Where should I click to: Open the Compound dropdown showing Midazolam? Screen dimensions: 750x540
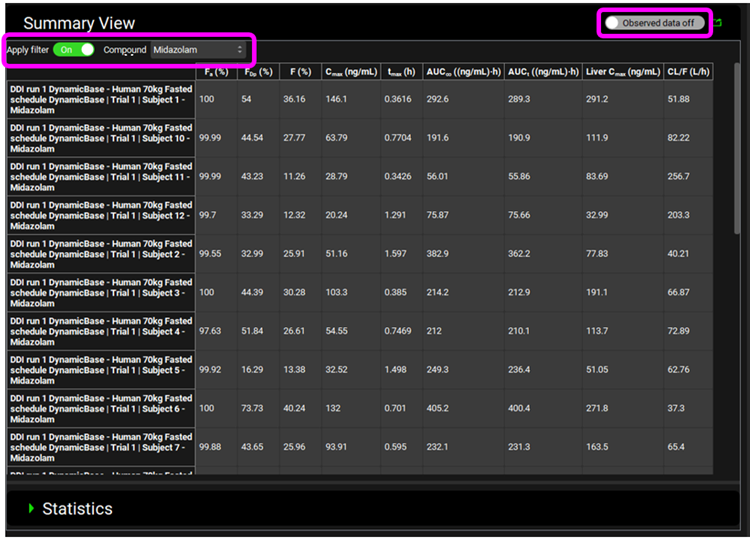click(x=198, y=49)
